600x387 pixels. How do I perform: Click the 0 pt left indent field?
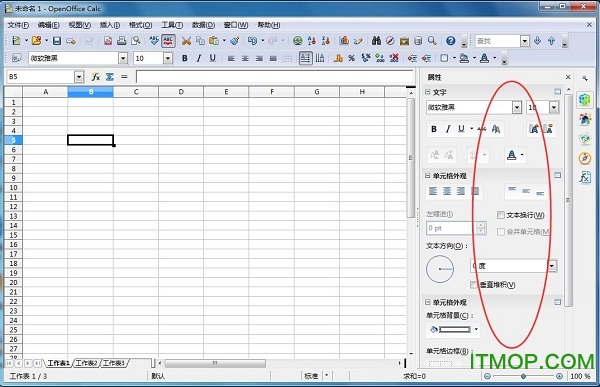pyautogui.click(x=451, y=228)
